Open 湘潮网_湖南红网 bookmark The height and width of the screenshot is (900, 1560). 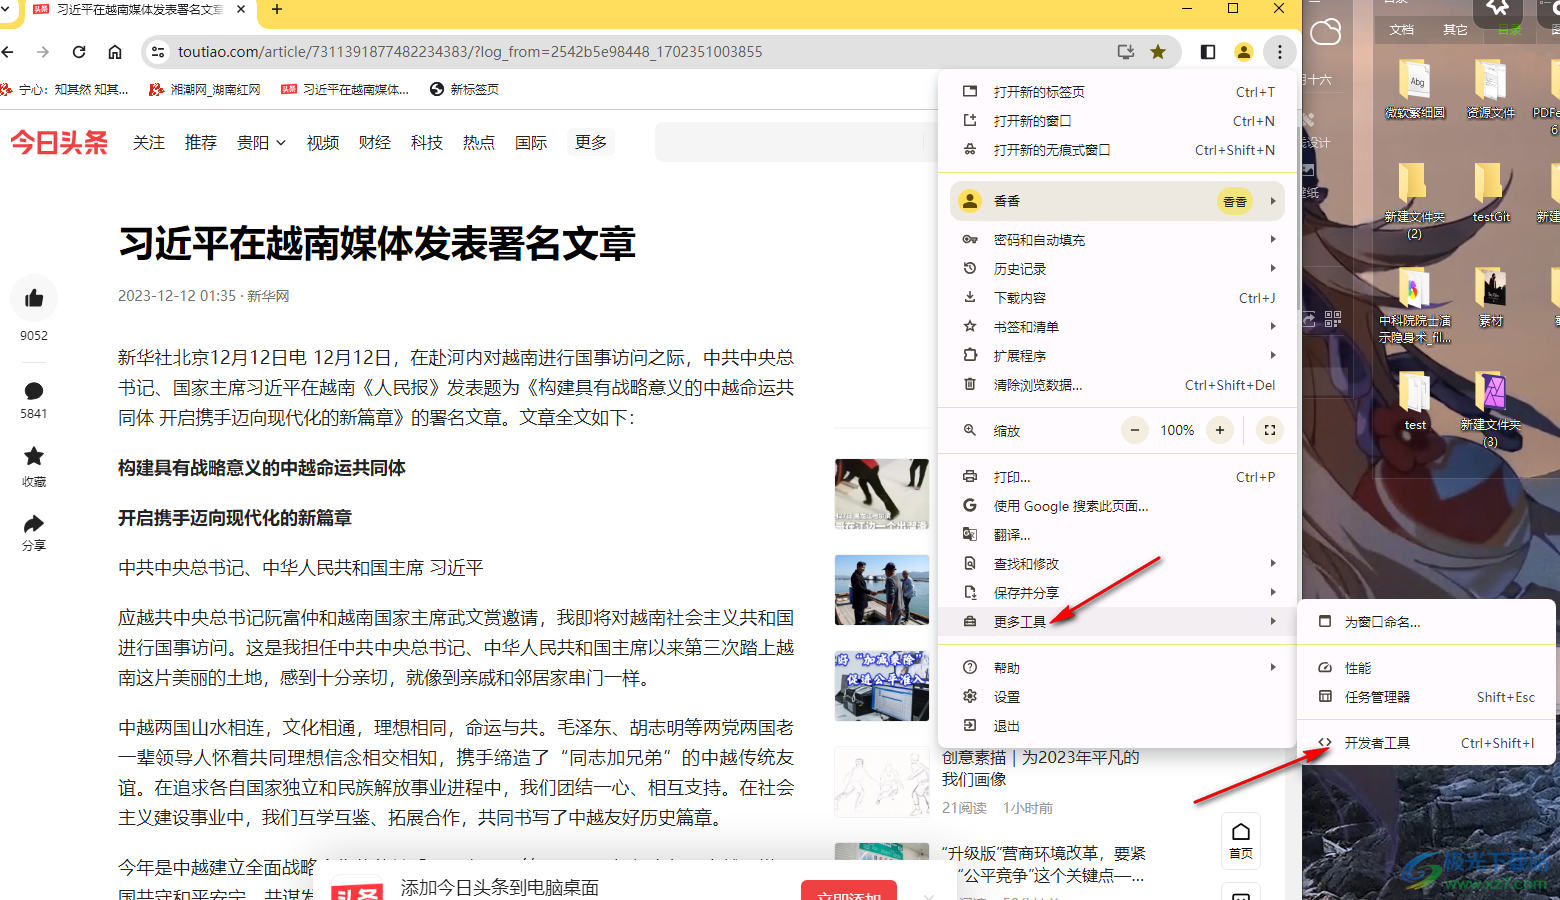205,90
